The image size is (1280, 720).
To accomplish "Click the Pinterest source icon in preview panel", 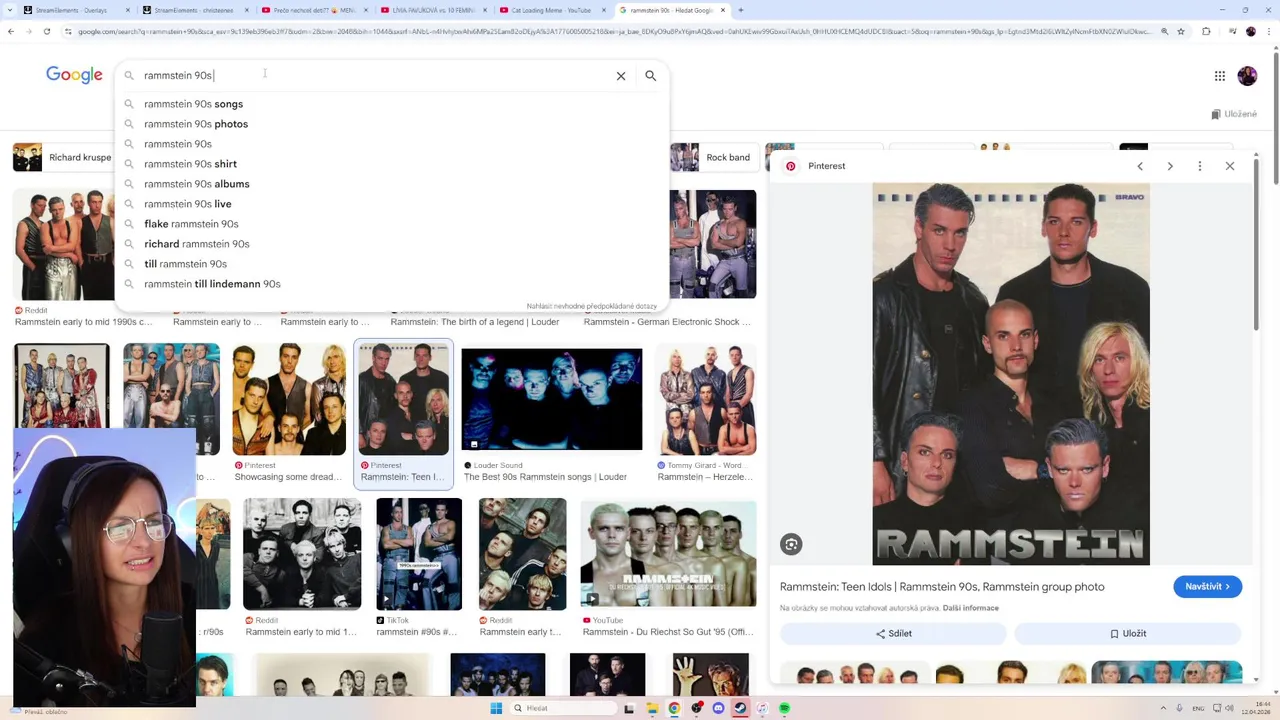I will 791,166.
